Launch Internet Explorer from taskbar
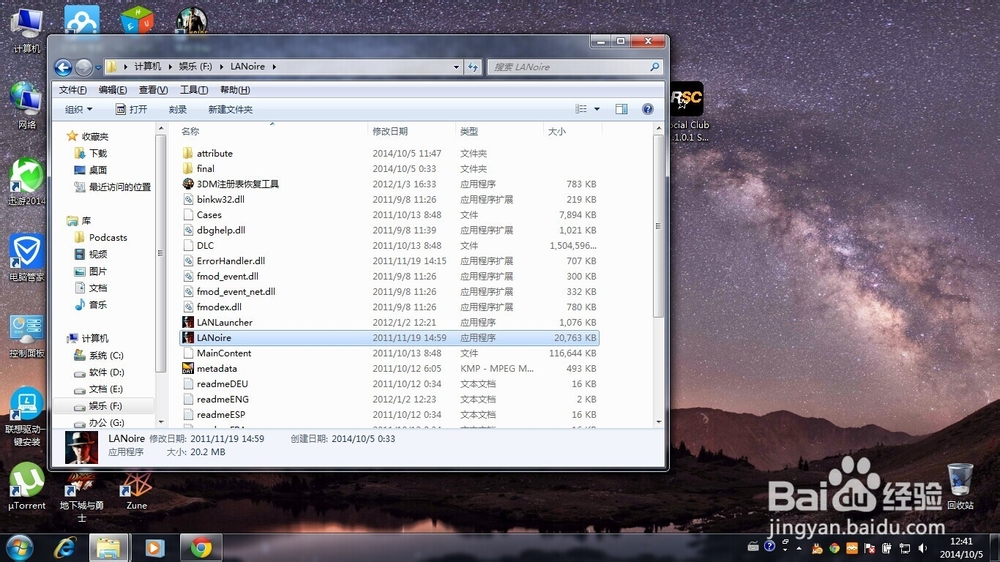The image size is (1000, 562). 64,547
